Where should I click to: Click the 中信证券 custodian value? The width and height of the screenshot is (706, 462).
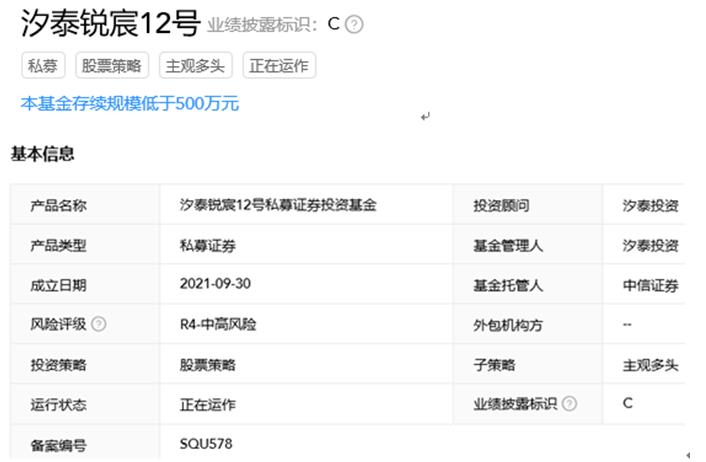(x=651, y=285)
